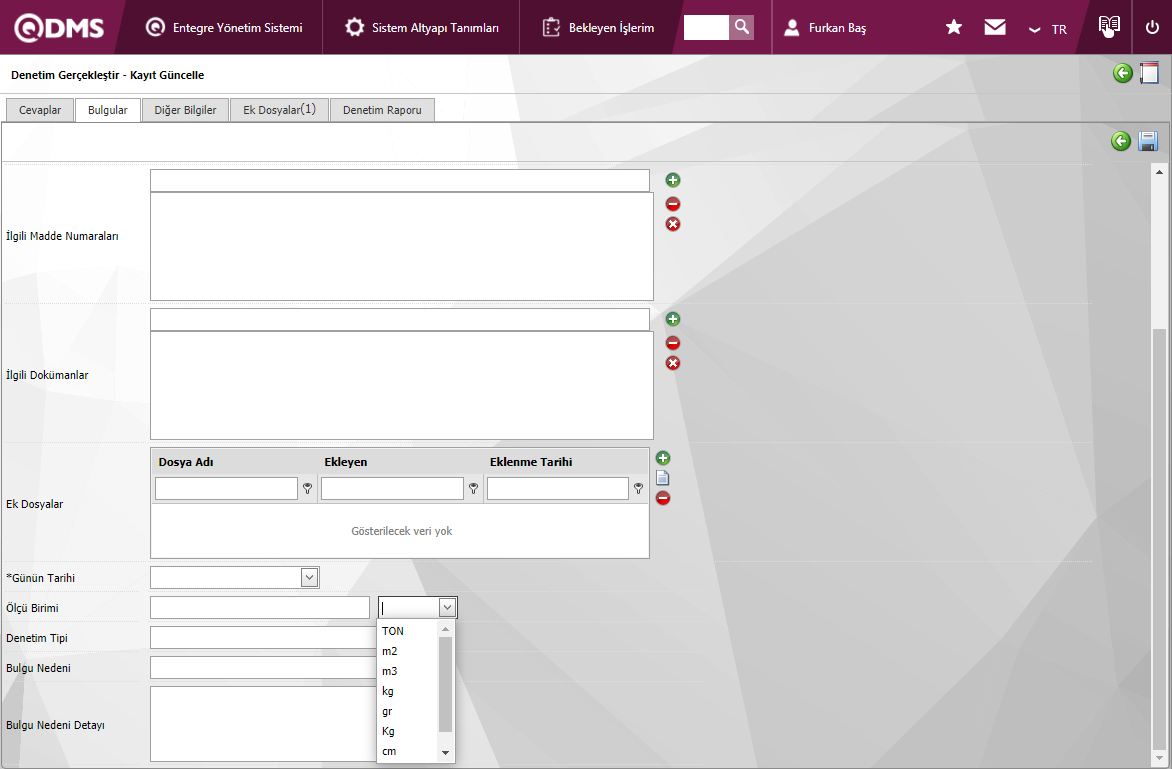Open Bekleyen İşlerim menu
Screen dimensions: 1172x769
pos(598,28)
